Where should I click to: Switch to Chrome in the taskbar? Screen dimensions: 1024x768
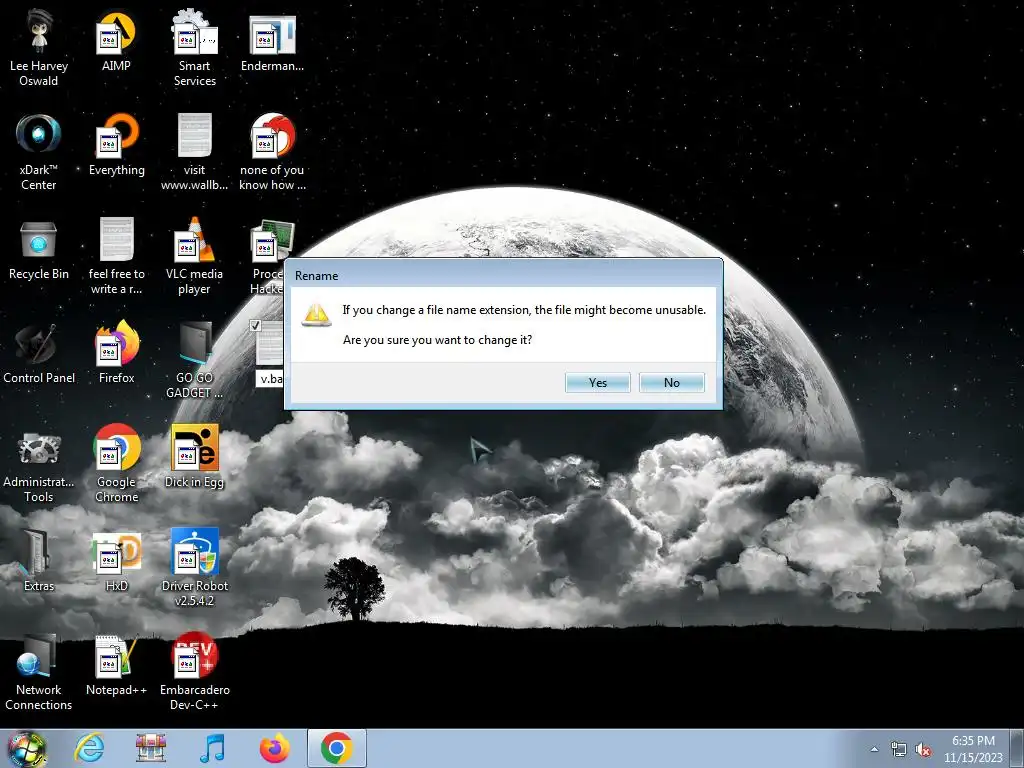pos(337,748)
